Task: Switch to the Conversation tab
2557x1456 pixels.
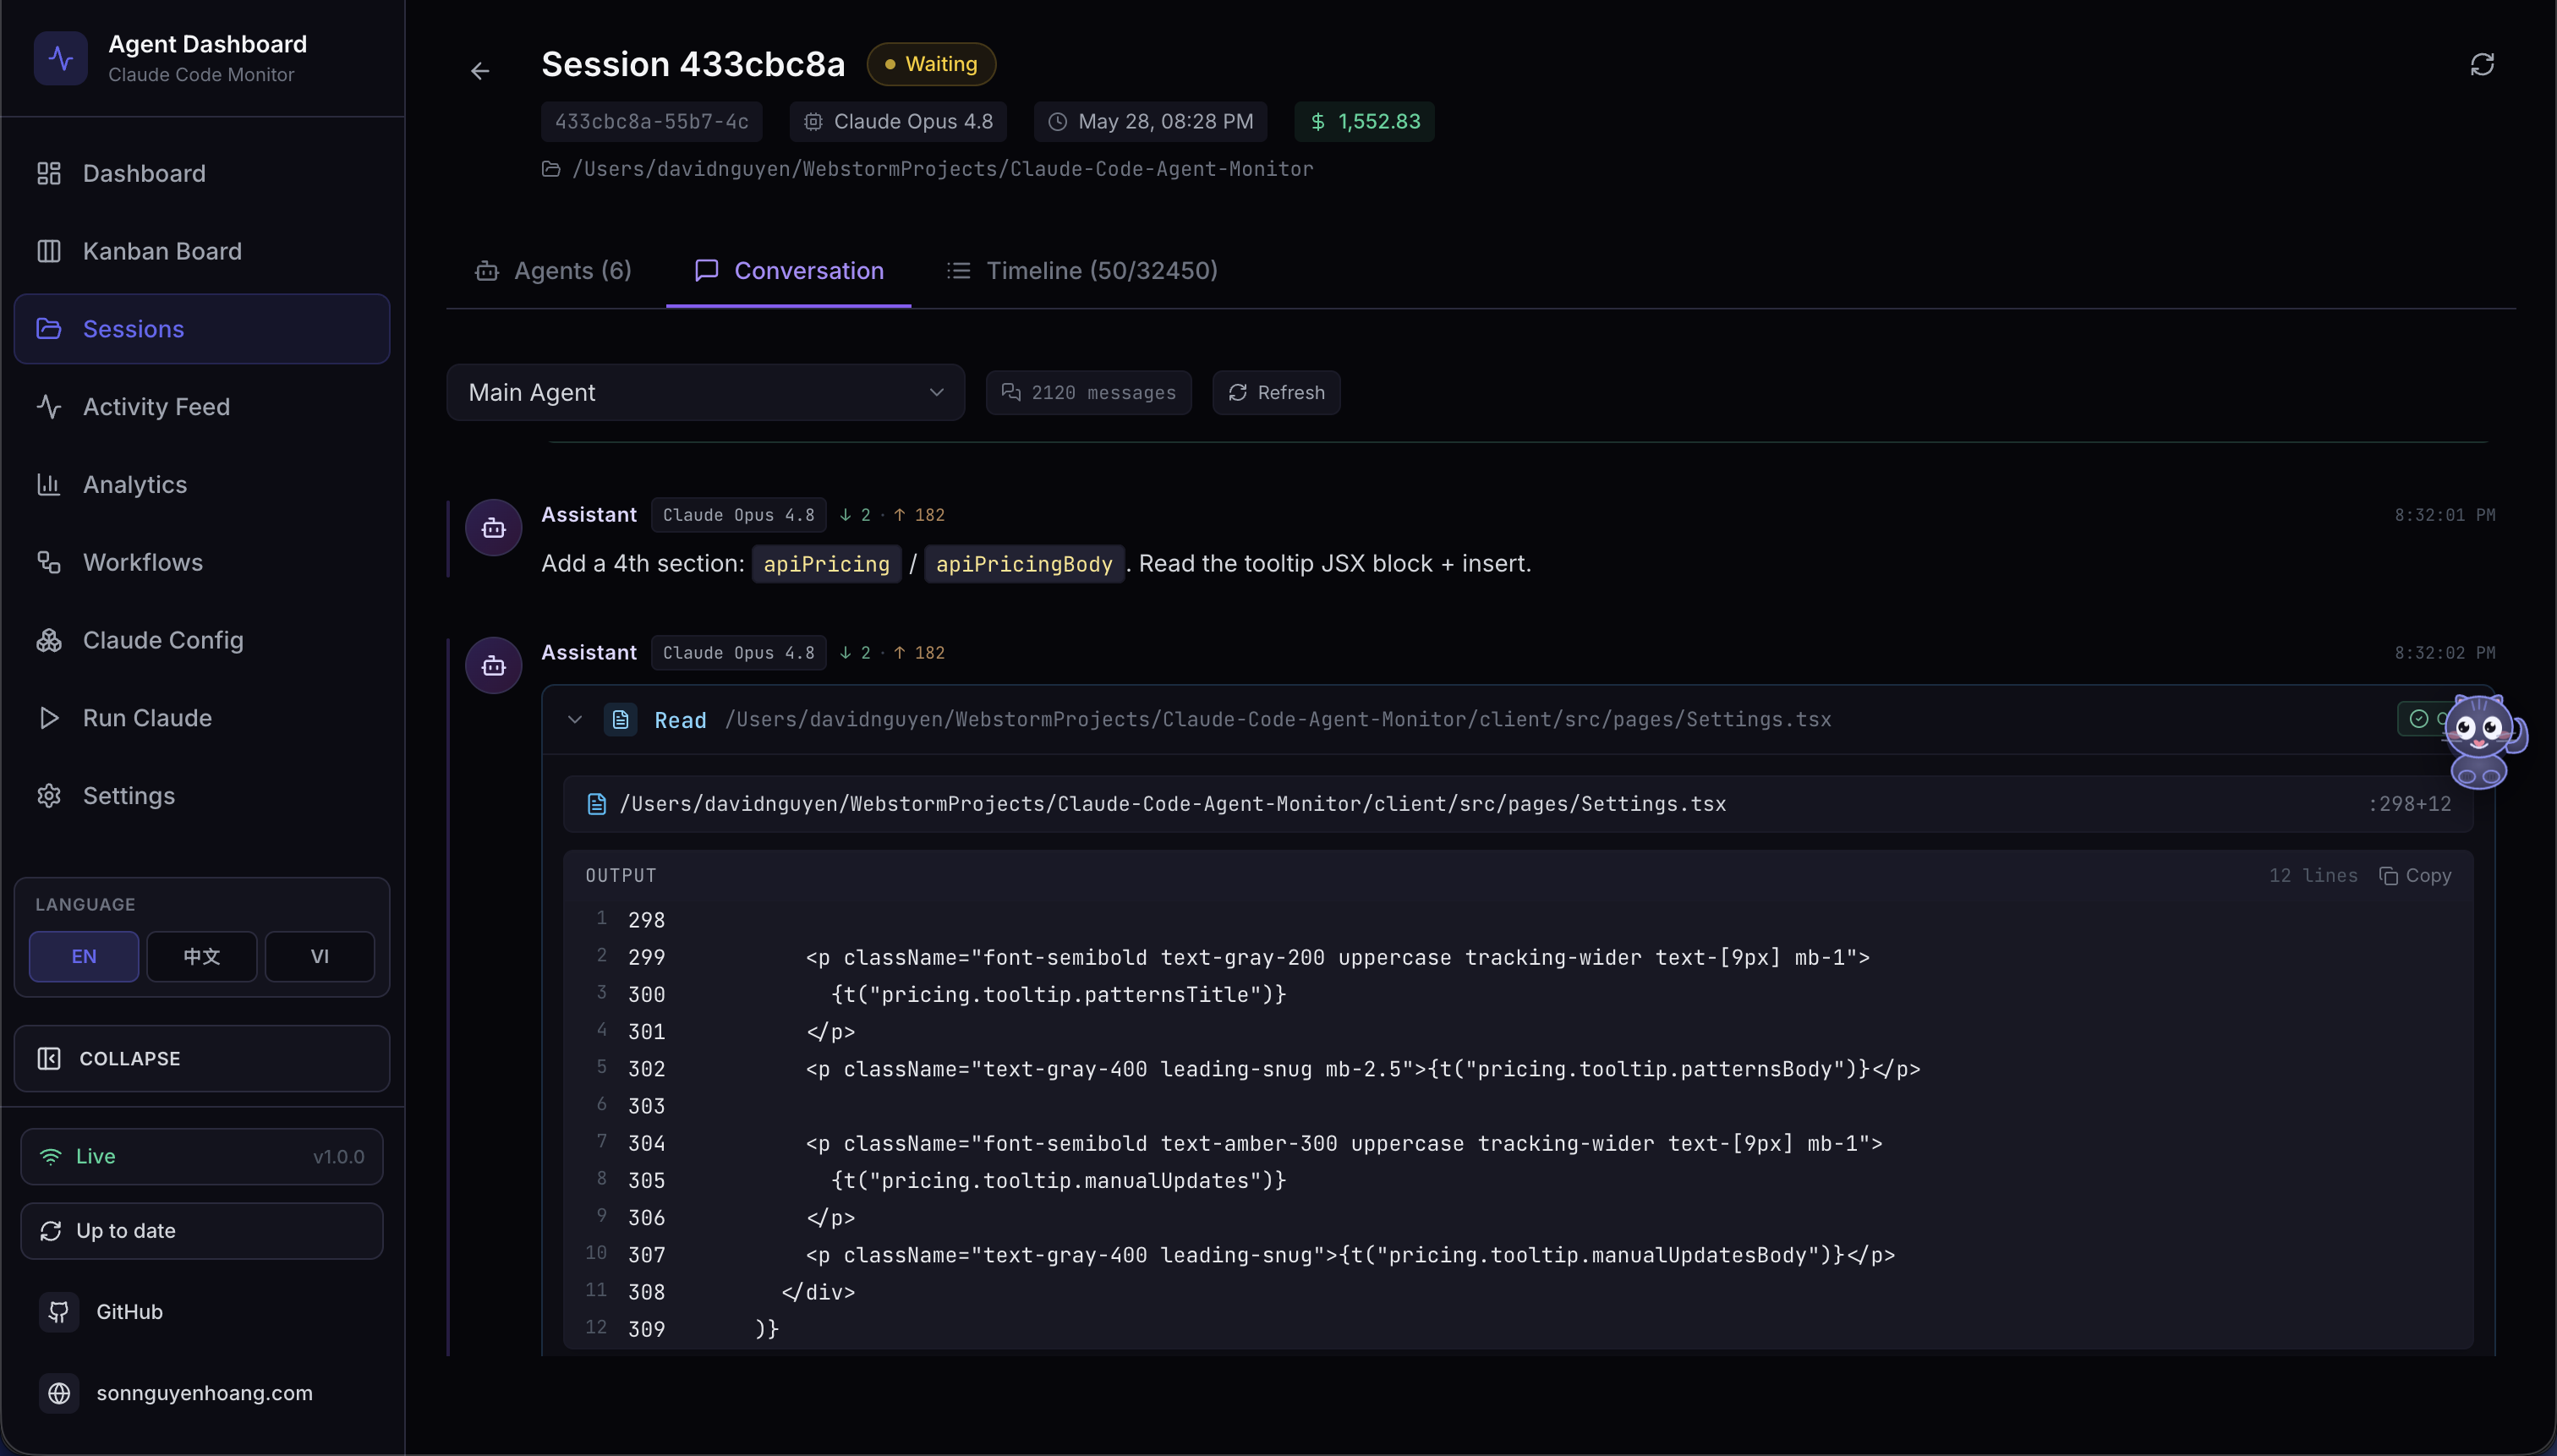Action: click(789, 271)
